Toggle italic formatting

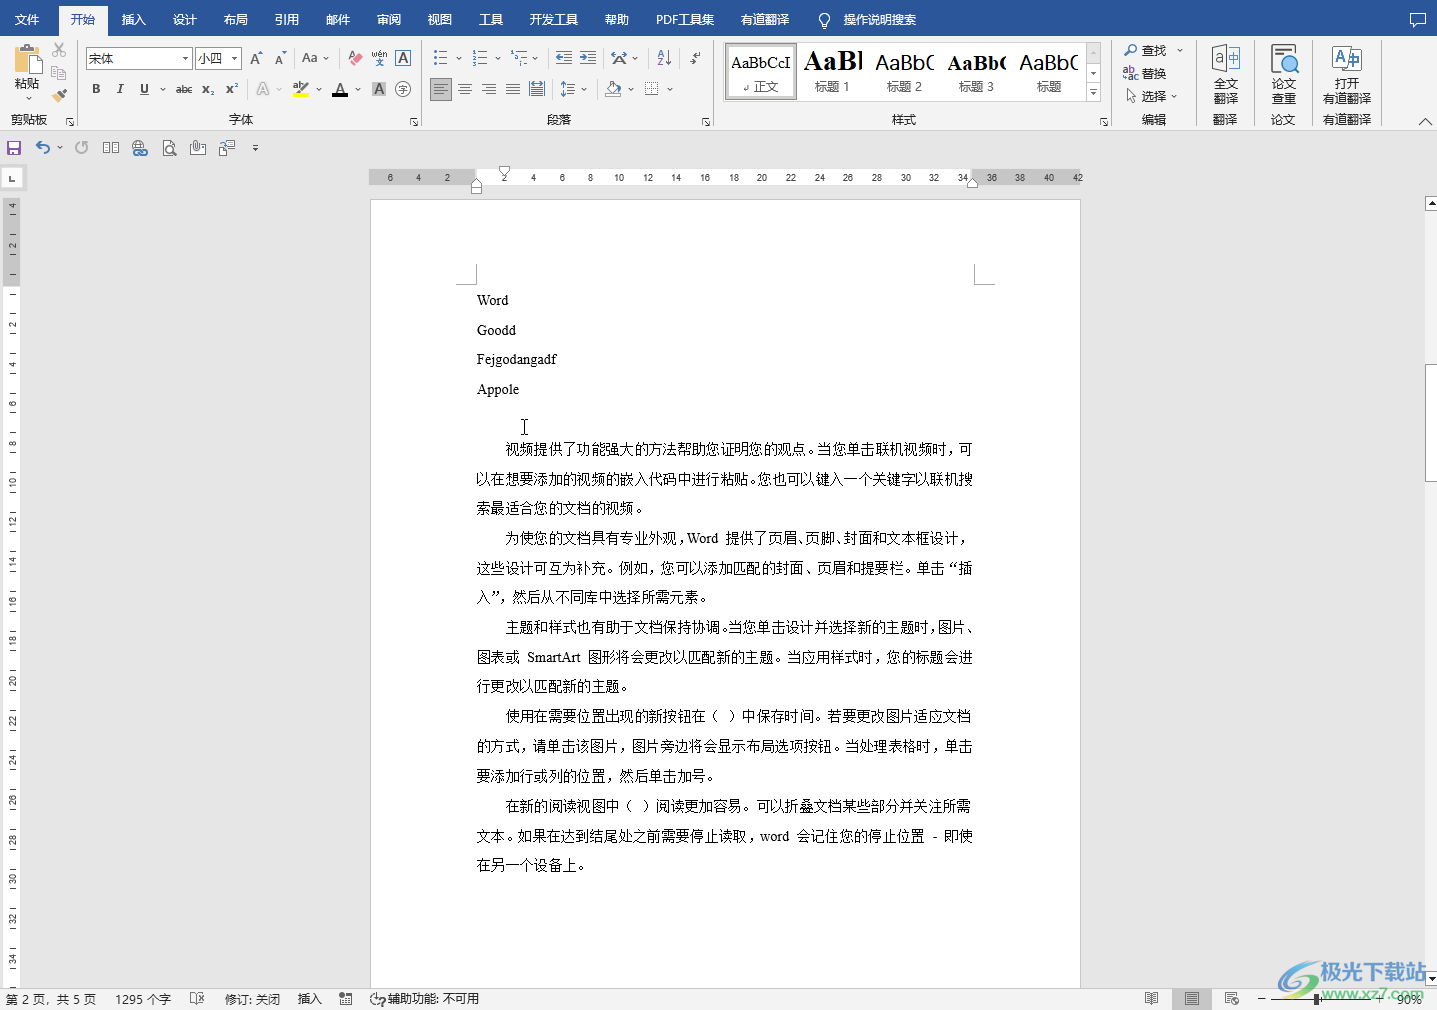(x=120, y=89)
